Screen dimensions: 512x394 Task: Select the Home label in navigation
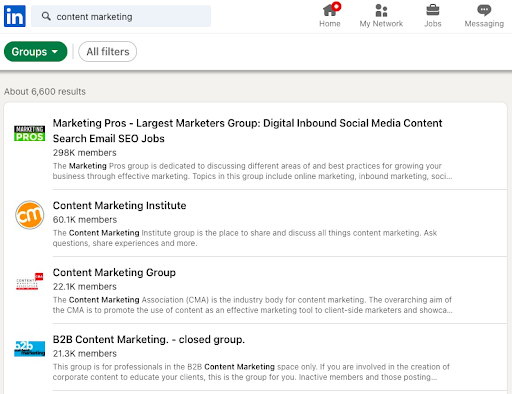[x=330, y=24]
